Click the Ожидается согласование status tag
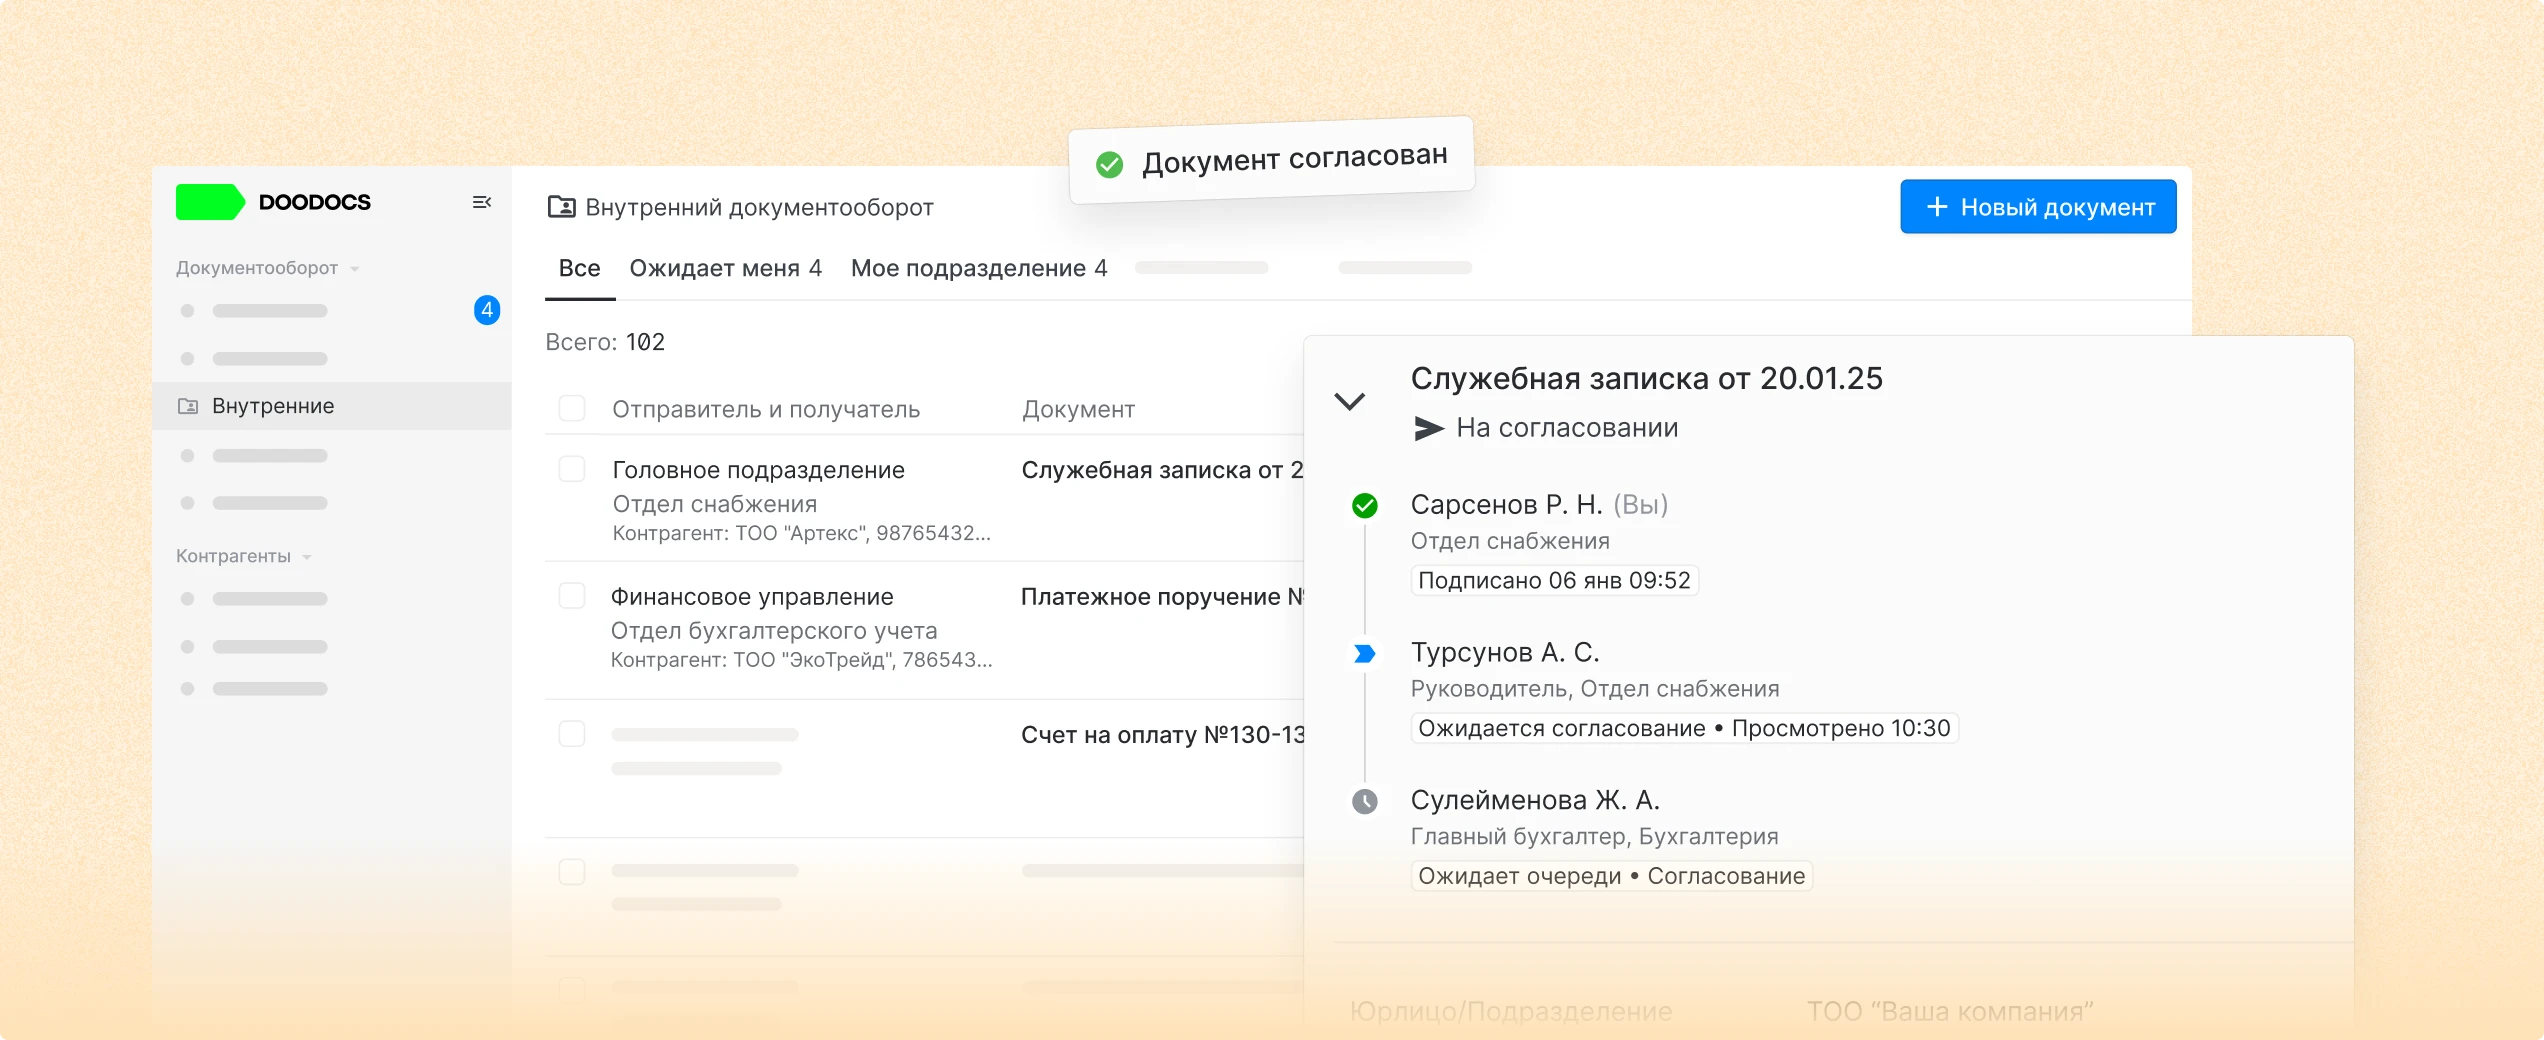Viewport: 2544px width, 1040px height. pos(1684,728)
